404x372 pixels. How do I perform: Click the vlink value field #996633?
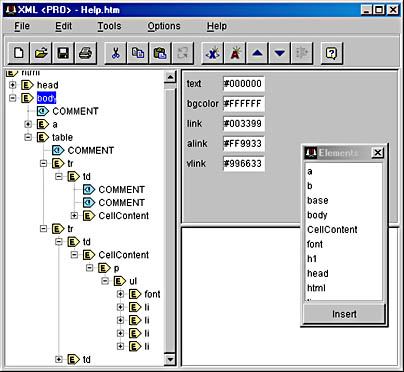coord(244,164)
